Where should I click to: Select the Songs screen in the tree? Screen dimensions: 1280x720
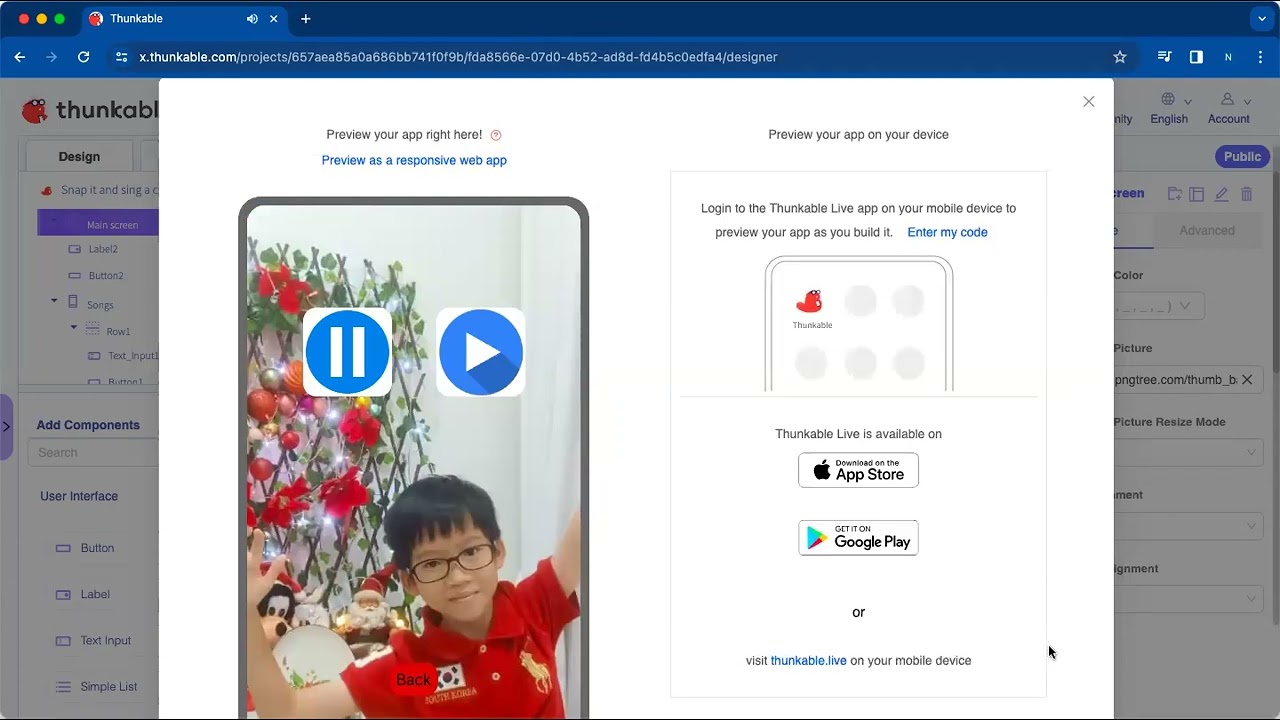click(x=100, y=305)
